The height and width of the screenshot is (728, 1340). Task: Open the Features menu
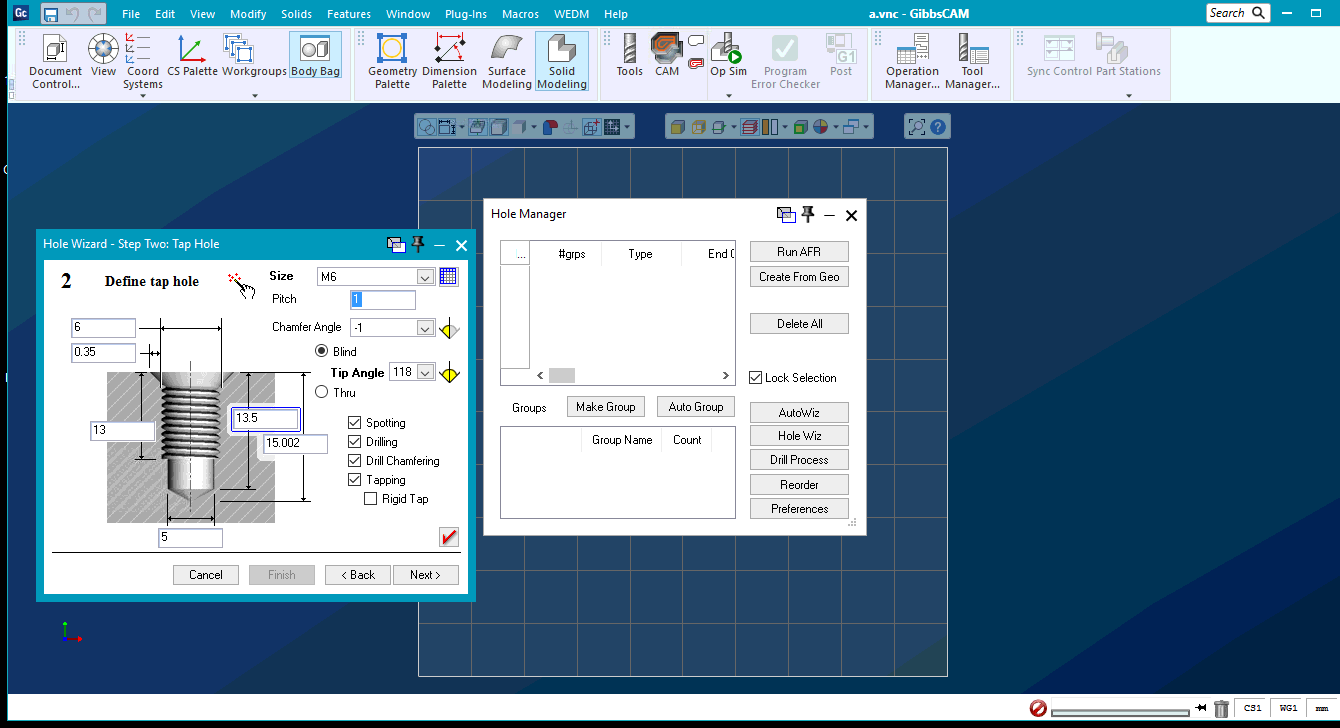349,14
